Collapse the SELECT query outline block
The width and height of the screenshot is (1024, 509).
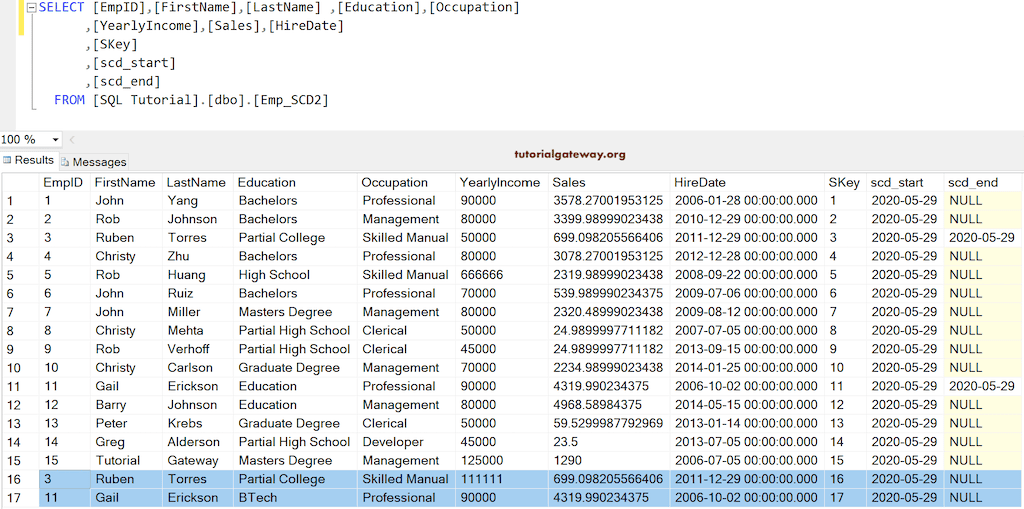(31, 8)
